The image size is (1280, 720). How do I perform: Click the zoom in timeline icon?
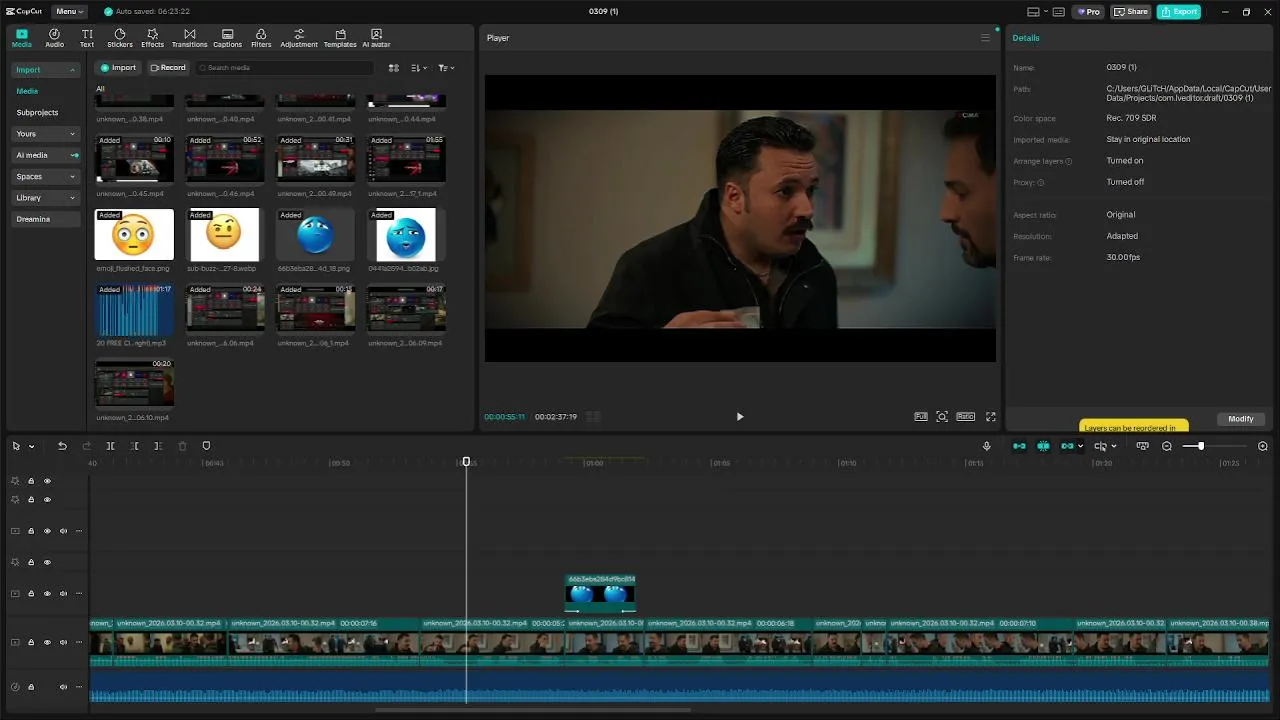[x=1263, y=446]
